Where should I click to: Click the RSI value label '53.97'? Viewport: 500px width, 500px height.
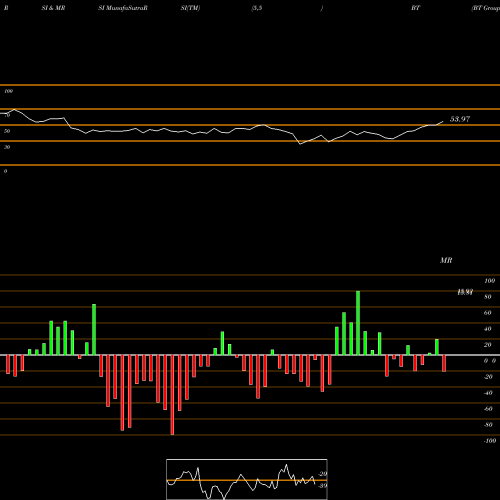[x=460, y=119]
